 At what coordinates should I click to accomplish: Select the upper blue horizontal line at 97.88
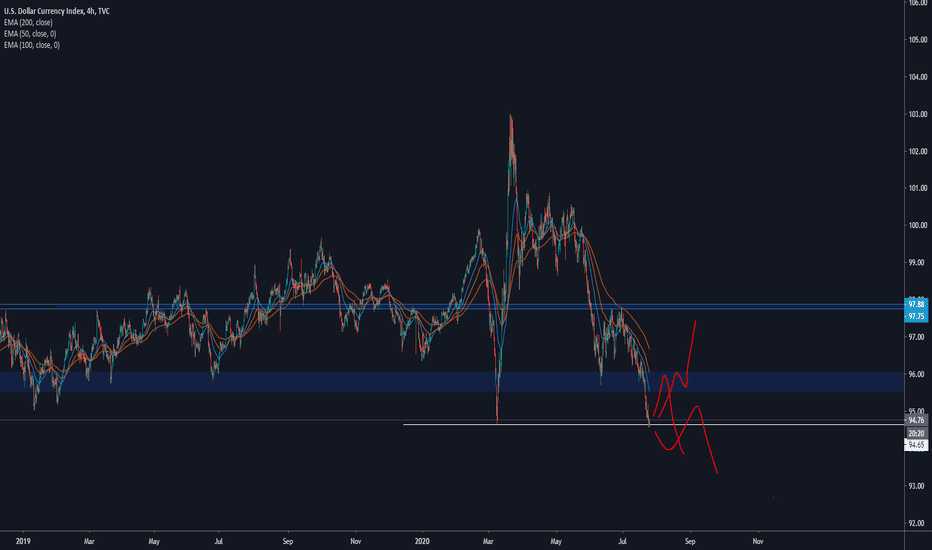tap(452, 304)
